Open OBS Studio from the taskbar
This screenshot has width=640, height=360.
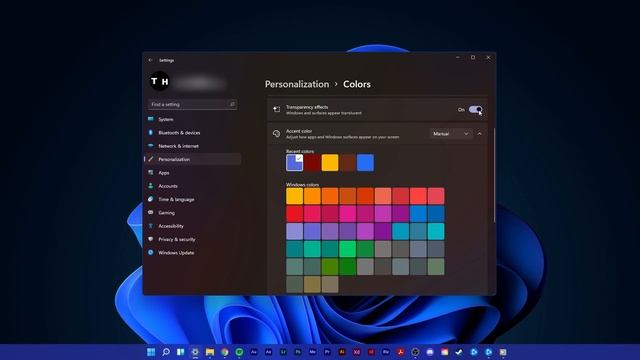(415, 352)
